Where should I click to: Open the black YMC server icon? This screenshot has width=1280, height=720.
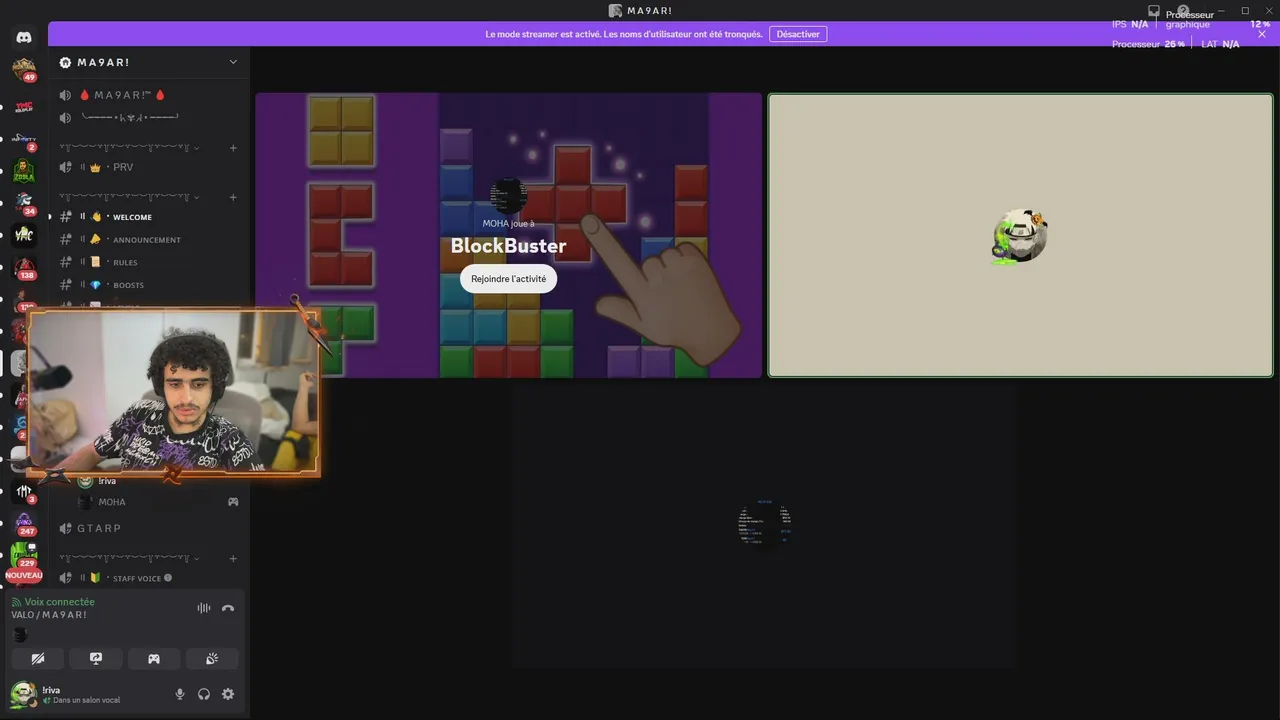point(24,235)
